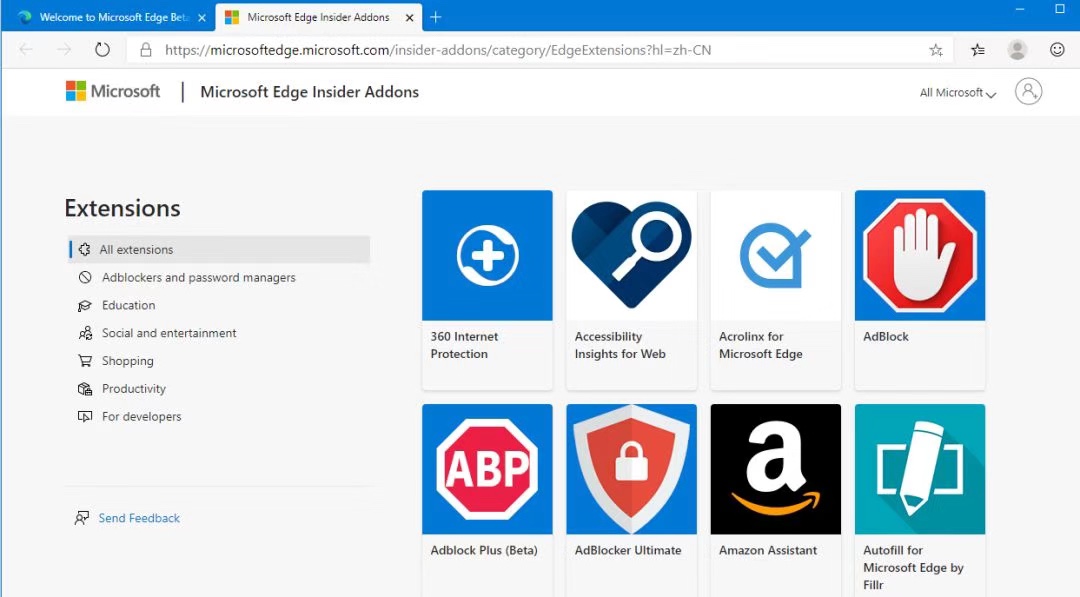Close the Welcome to Microsoft Edge tab
Screen dimensions: 1080x597
(202, 18)
